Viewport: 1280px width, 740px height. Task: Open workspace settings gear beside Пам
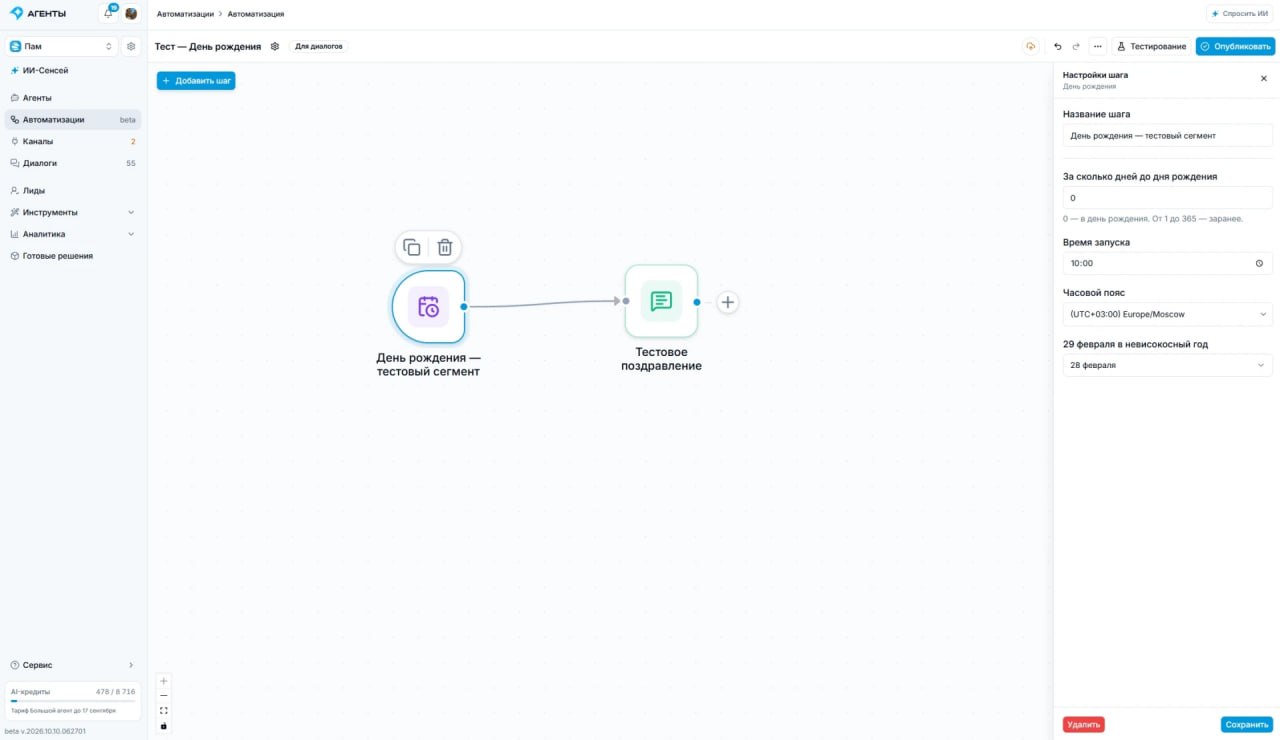coord(131,46)
